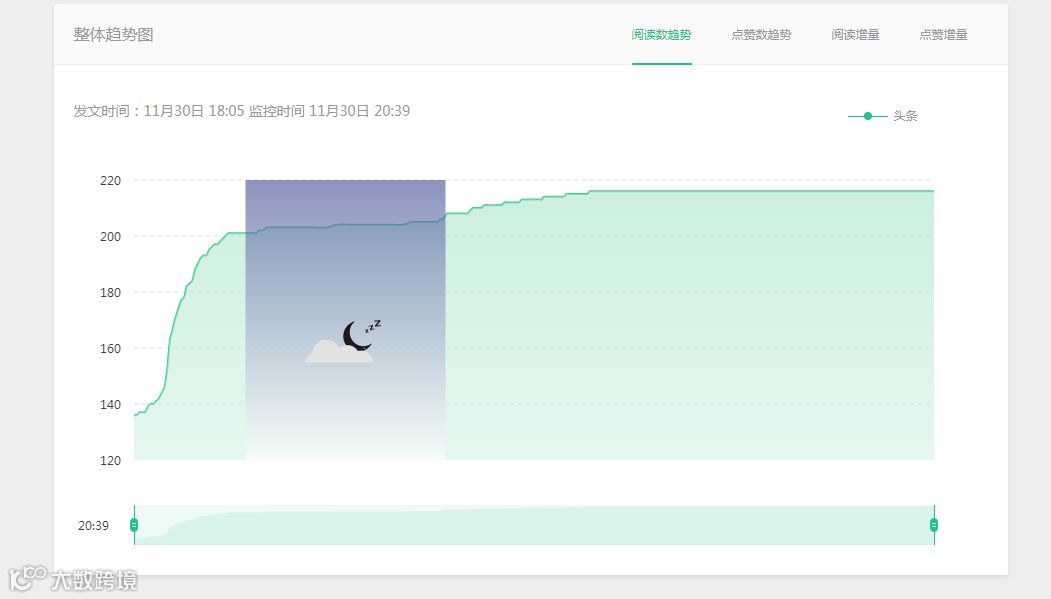
Task: Click the 160 y-axis label
Action: pos(110,348)
